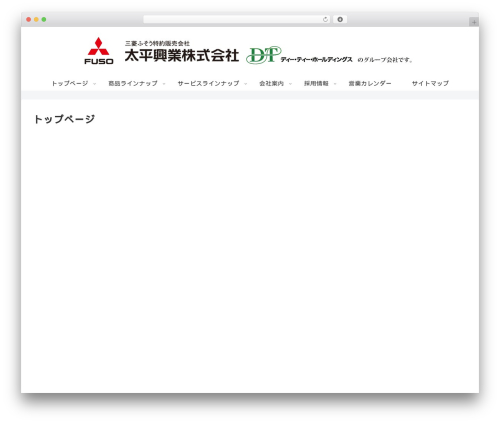The image size is (500, 423).
Task: Expand the 商品ラインナップ dropdown arrow
Action: (164, 84)
